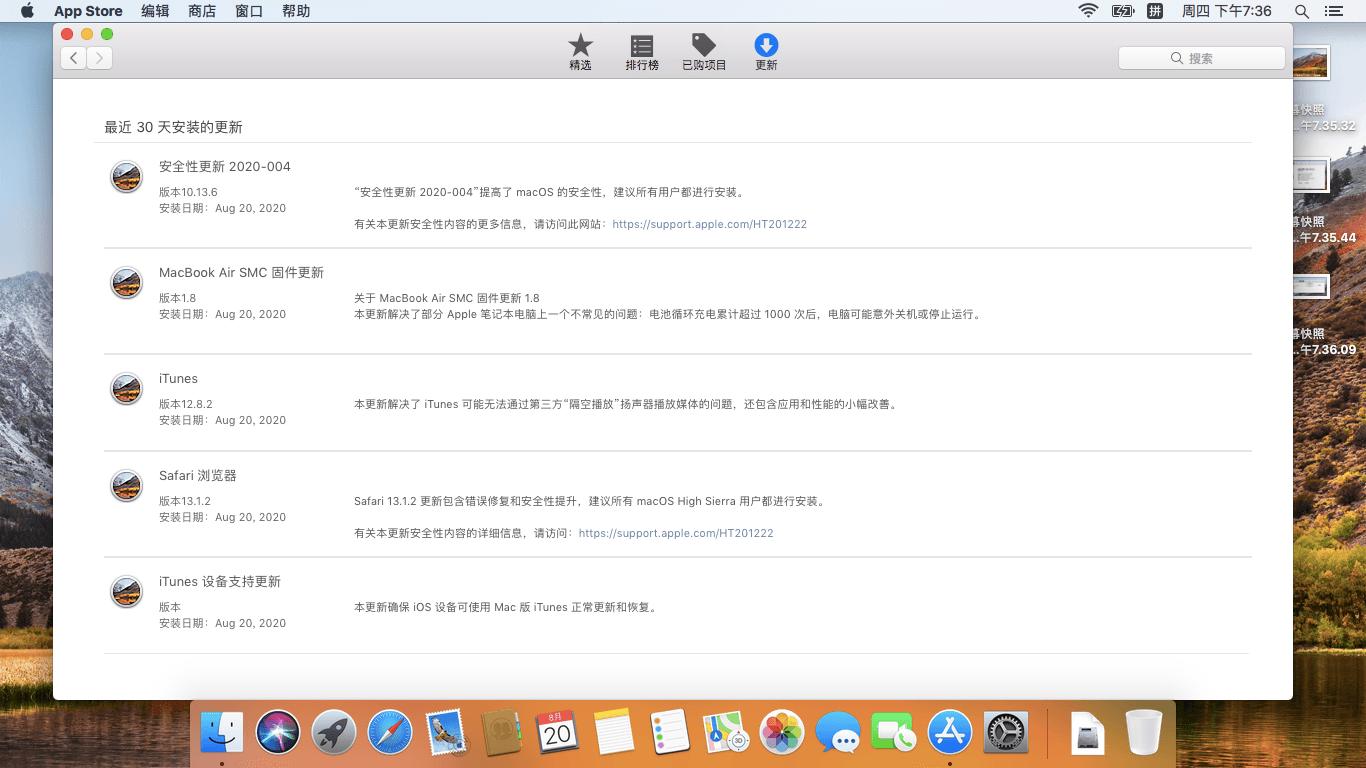Image resolution: width=1366 pixels, height=768 pixels.
Task: Select the 更新 toolbar icon
Action: [766, 51]
